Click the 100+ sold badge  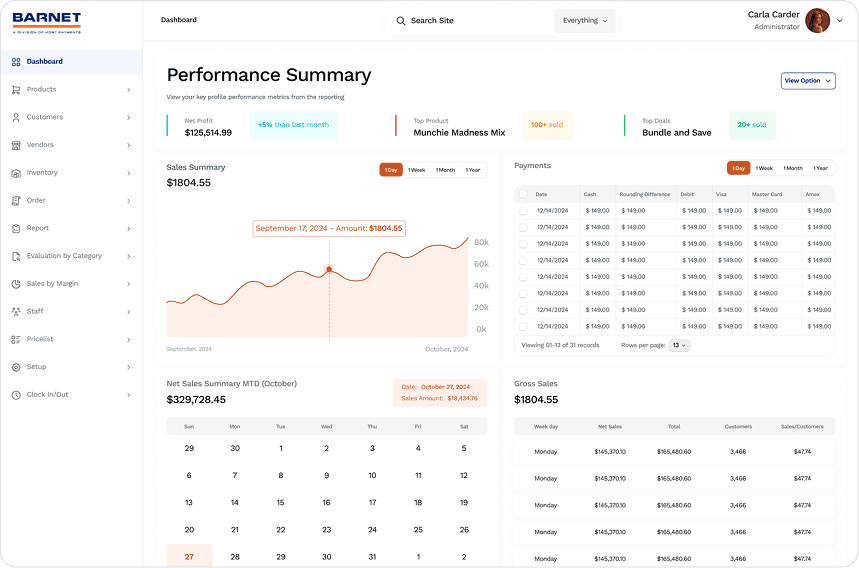click(x=547, y=125)
